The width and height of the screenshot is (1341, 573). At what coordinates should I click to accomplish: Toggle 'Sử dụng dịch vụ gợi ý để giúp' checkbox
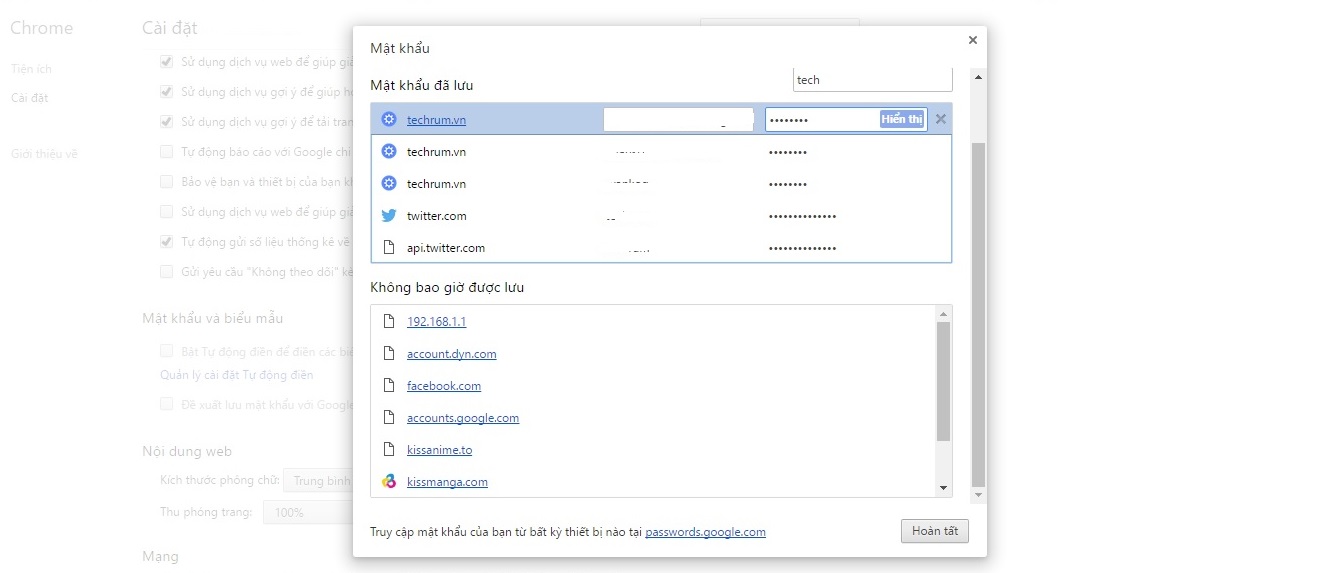click(x=167, y=92)
